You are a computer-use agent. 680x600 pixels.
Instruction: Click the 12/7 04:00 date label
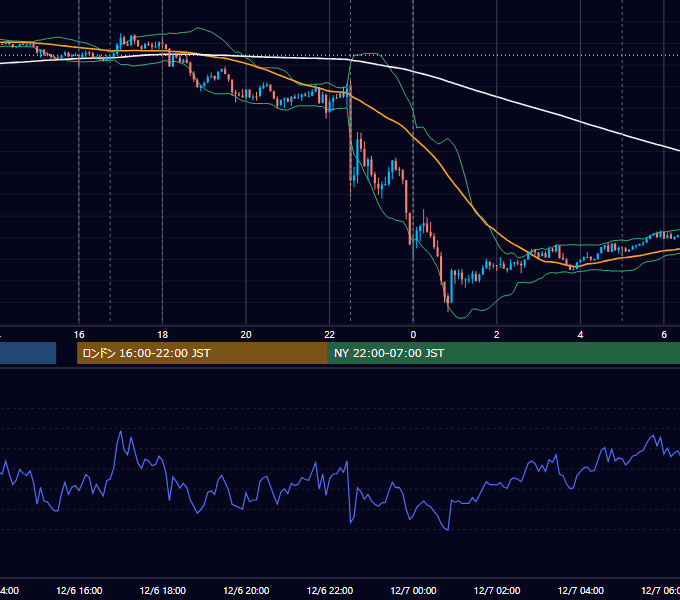point(581,591)
